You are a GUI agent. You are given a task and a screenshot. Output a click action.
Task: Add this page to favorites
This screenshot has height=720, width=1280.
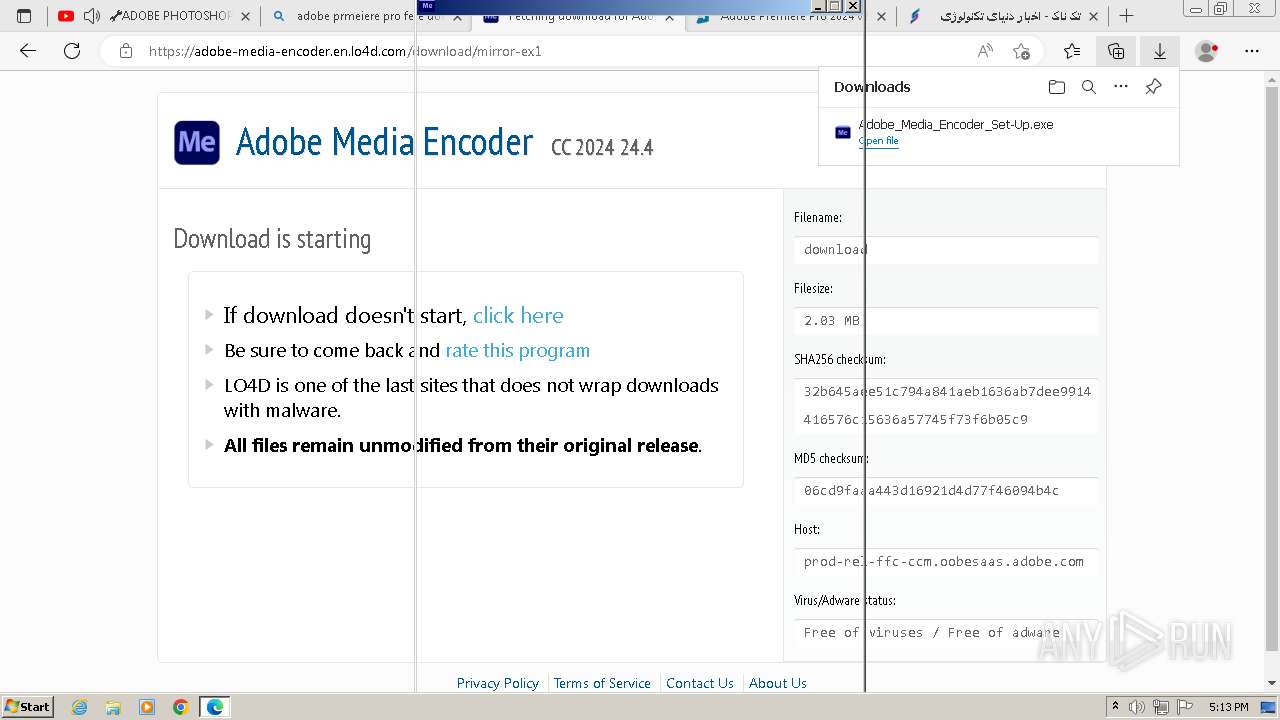[1021, 51]
